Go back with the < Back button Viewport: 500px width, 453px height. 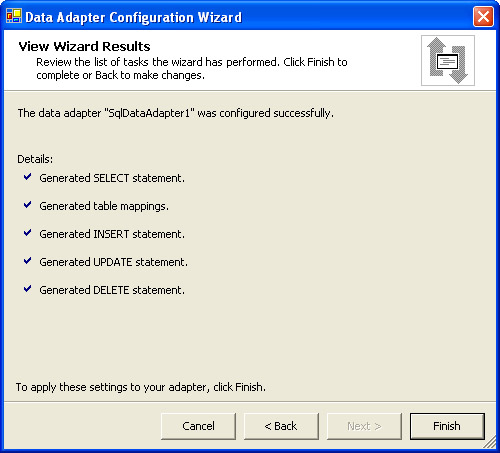point(281,426)
